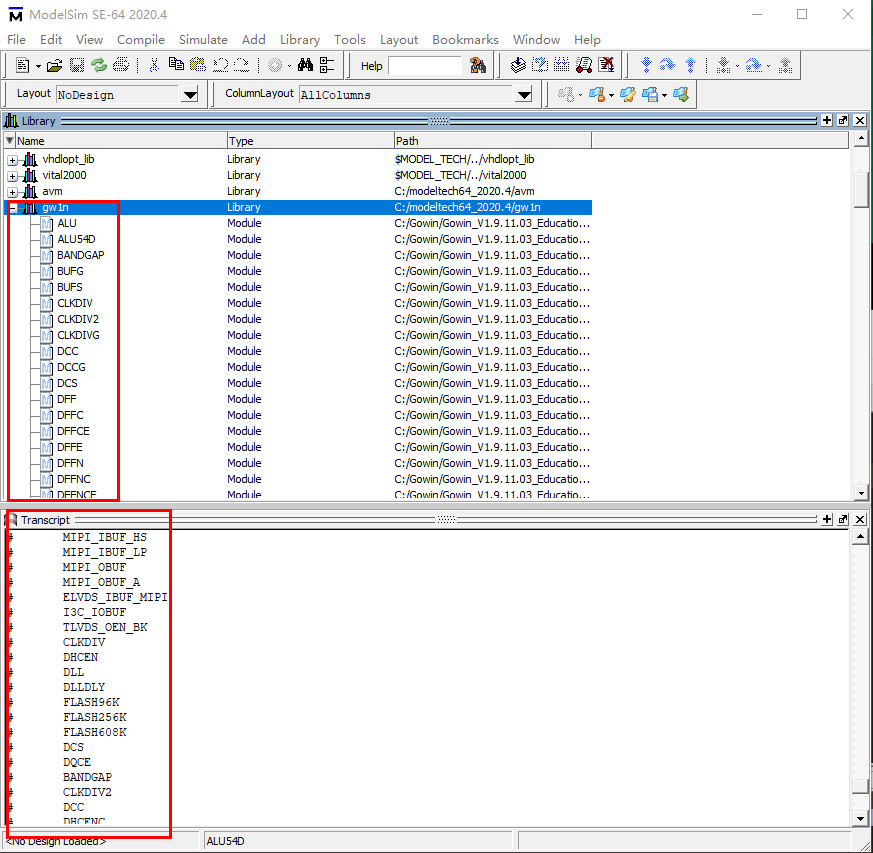The height and width of the screenshot is (853, 873).
Task: Click the red X stop icon
Action: 606,66
